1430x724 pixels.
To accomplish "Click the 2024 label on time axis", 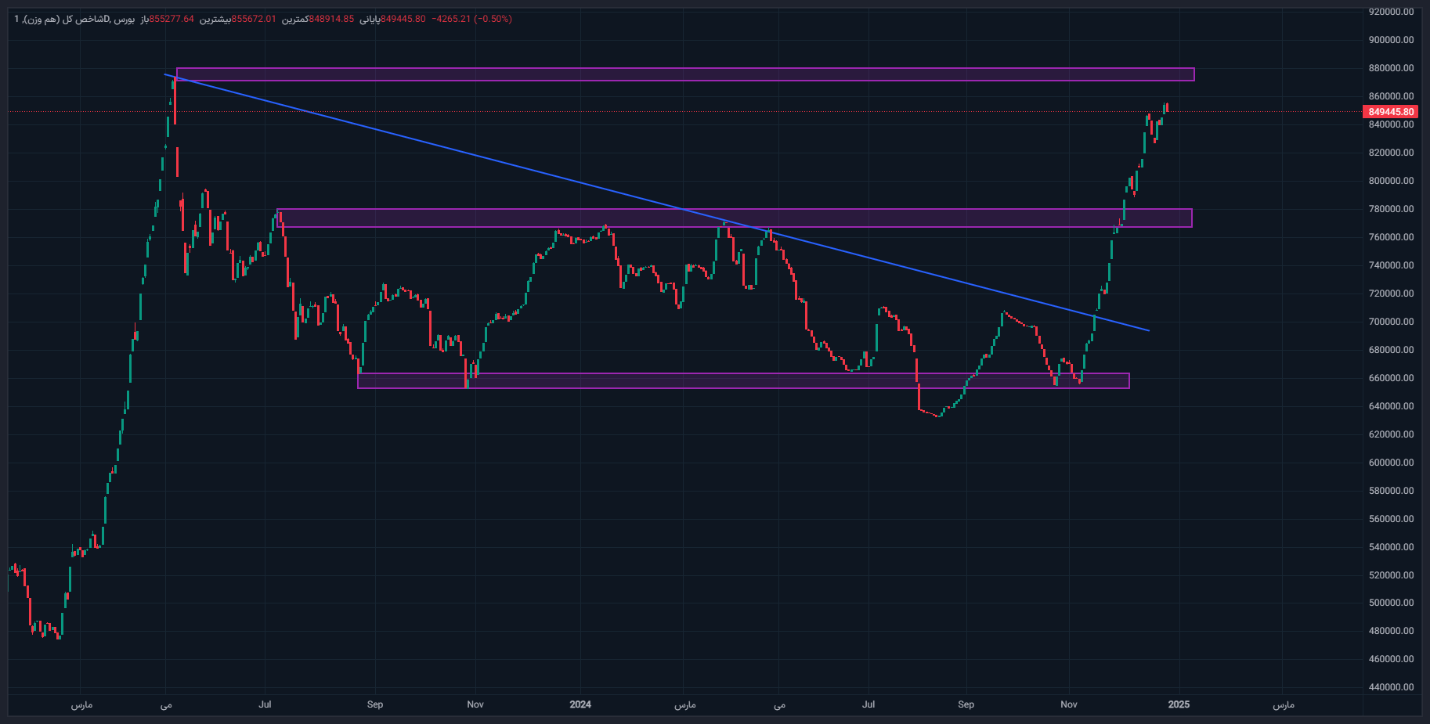I will click(x=581, y=705).
